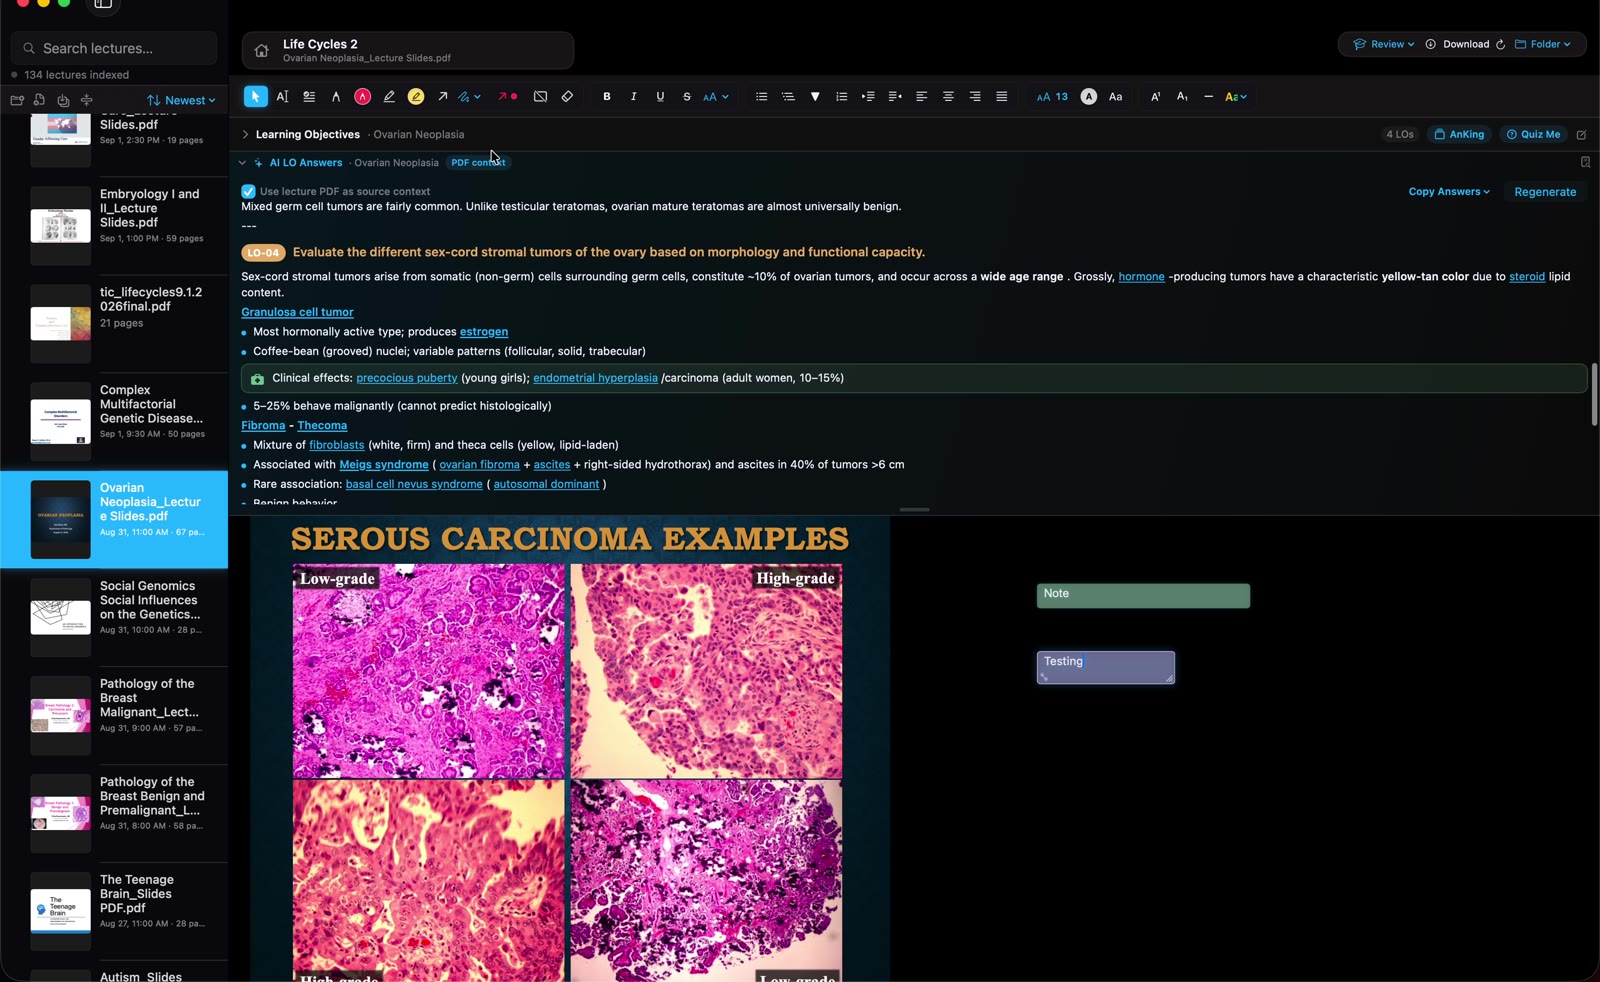Start Quiz Me
The width and height of the screenshot is (1600, 982).
point(1534,135)
